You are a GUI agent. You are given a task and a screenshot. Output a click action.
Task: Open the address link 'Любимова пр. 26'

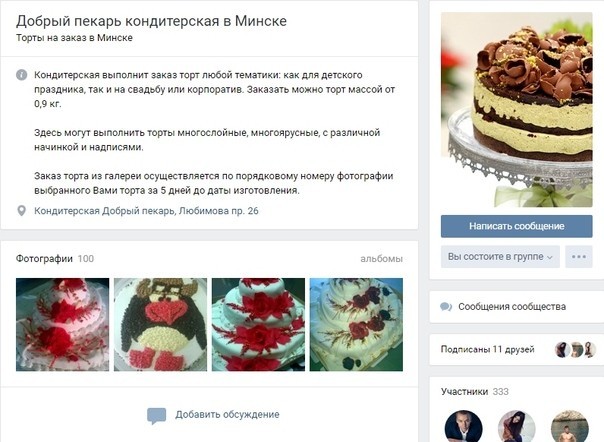219,211
